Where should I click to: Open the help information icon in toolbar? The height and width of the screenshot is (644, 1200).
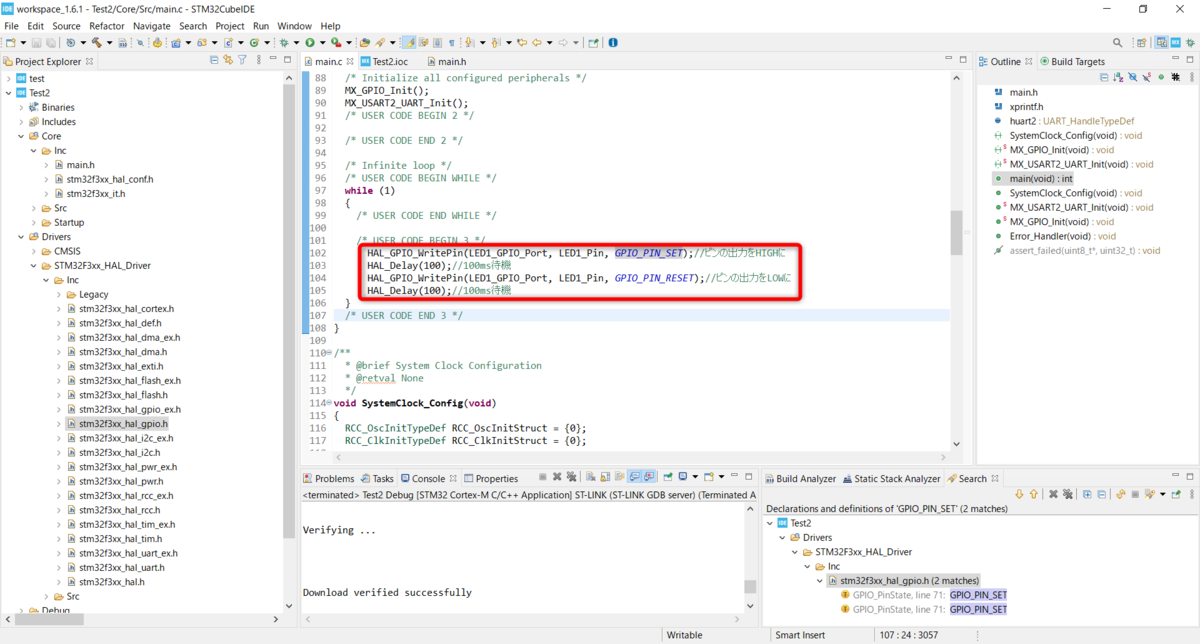coord(613,43)
